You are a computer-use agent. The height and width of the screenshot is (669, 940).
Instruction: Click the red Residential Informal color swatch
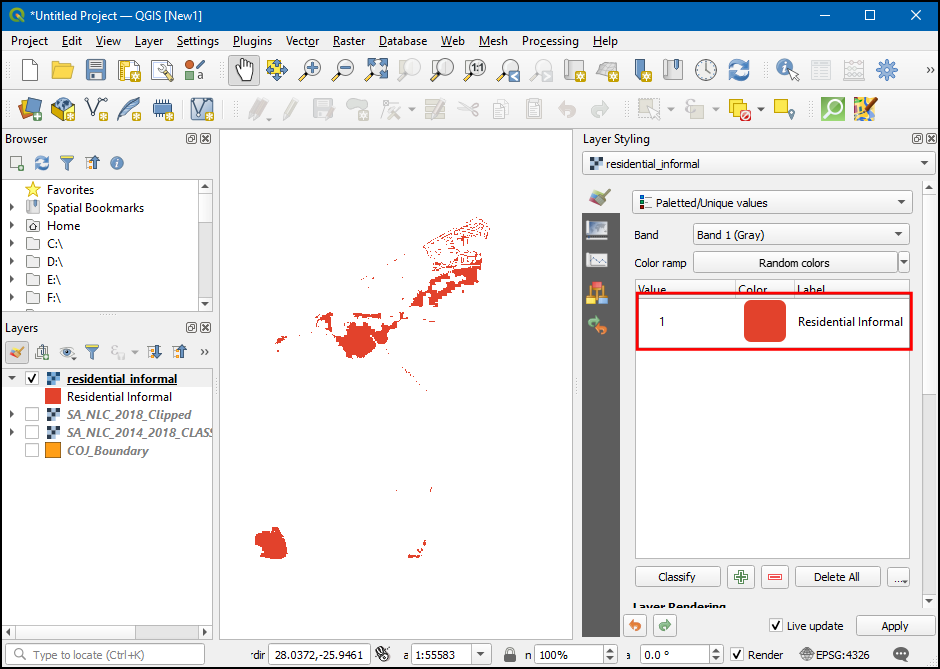(764, 322)
